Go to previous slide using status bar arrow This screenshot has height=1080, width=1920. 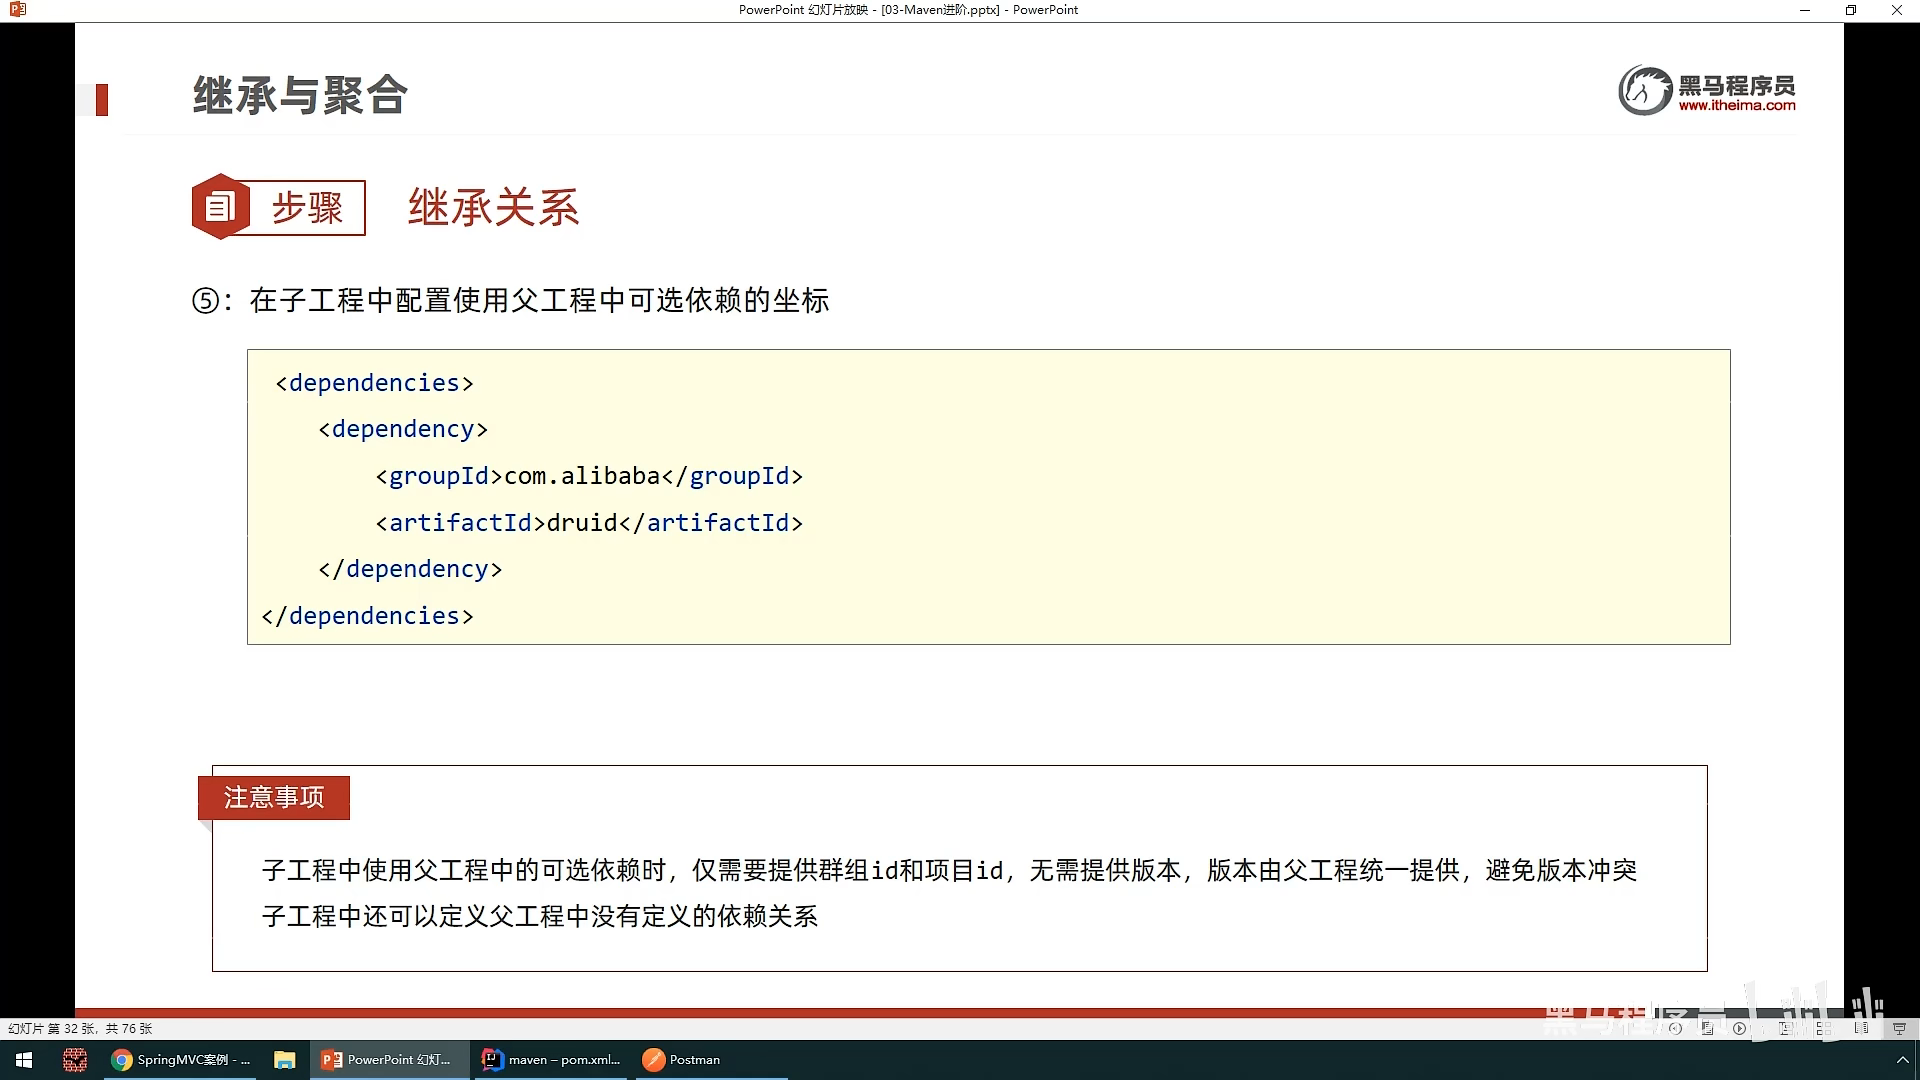(x=1675, y=1028)
